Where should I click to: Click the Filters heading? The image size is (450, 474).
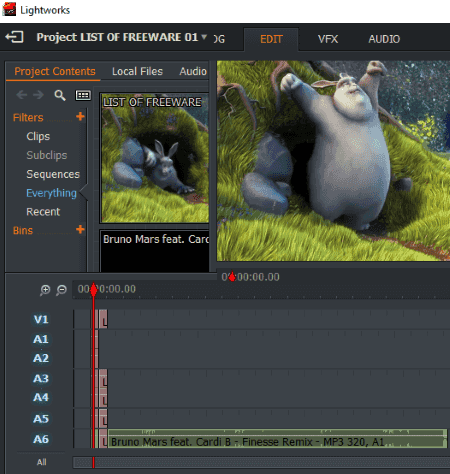point(28,118)
